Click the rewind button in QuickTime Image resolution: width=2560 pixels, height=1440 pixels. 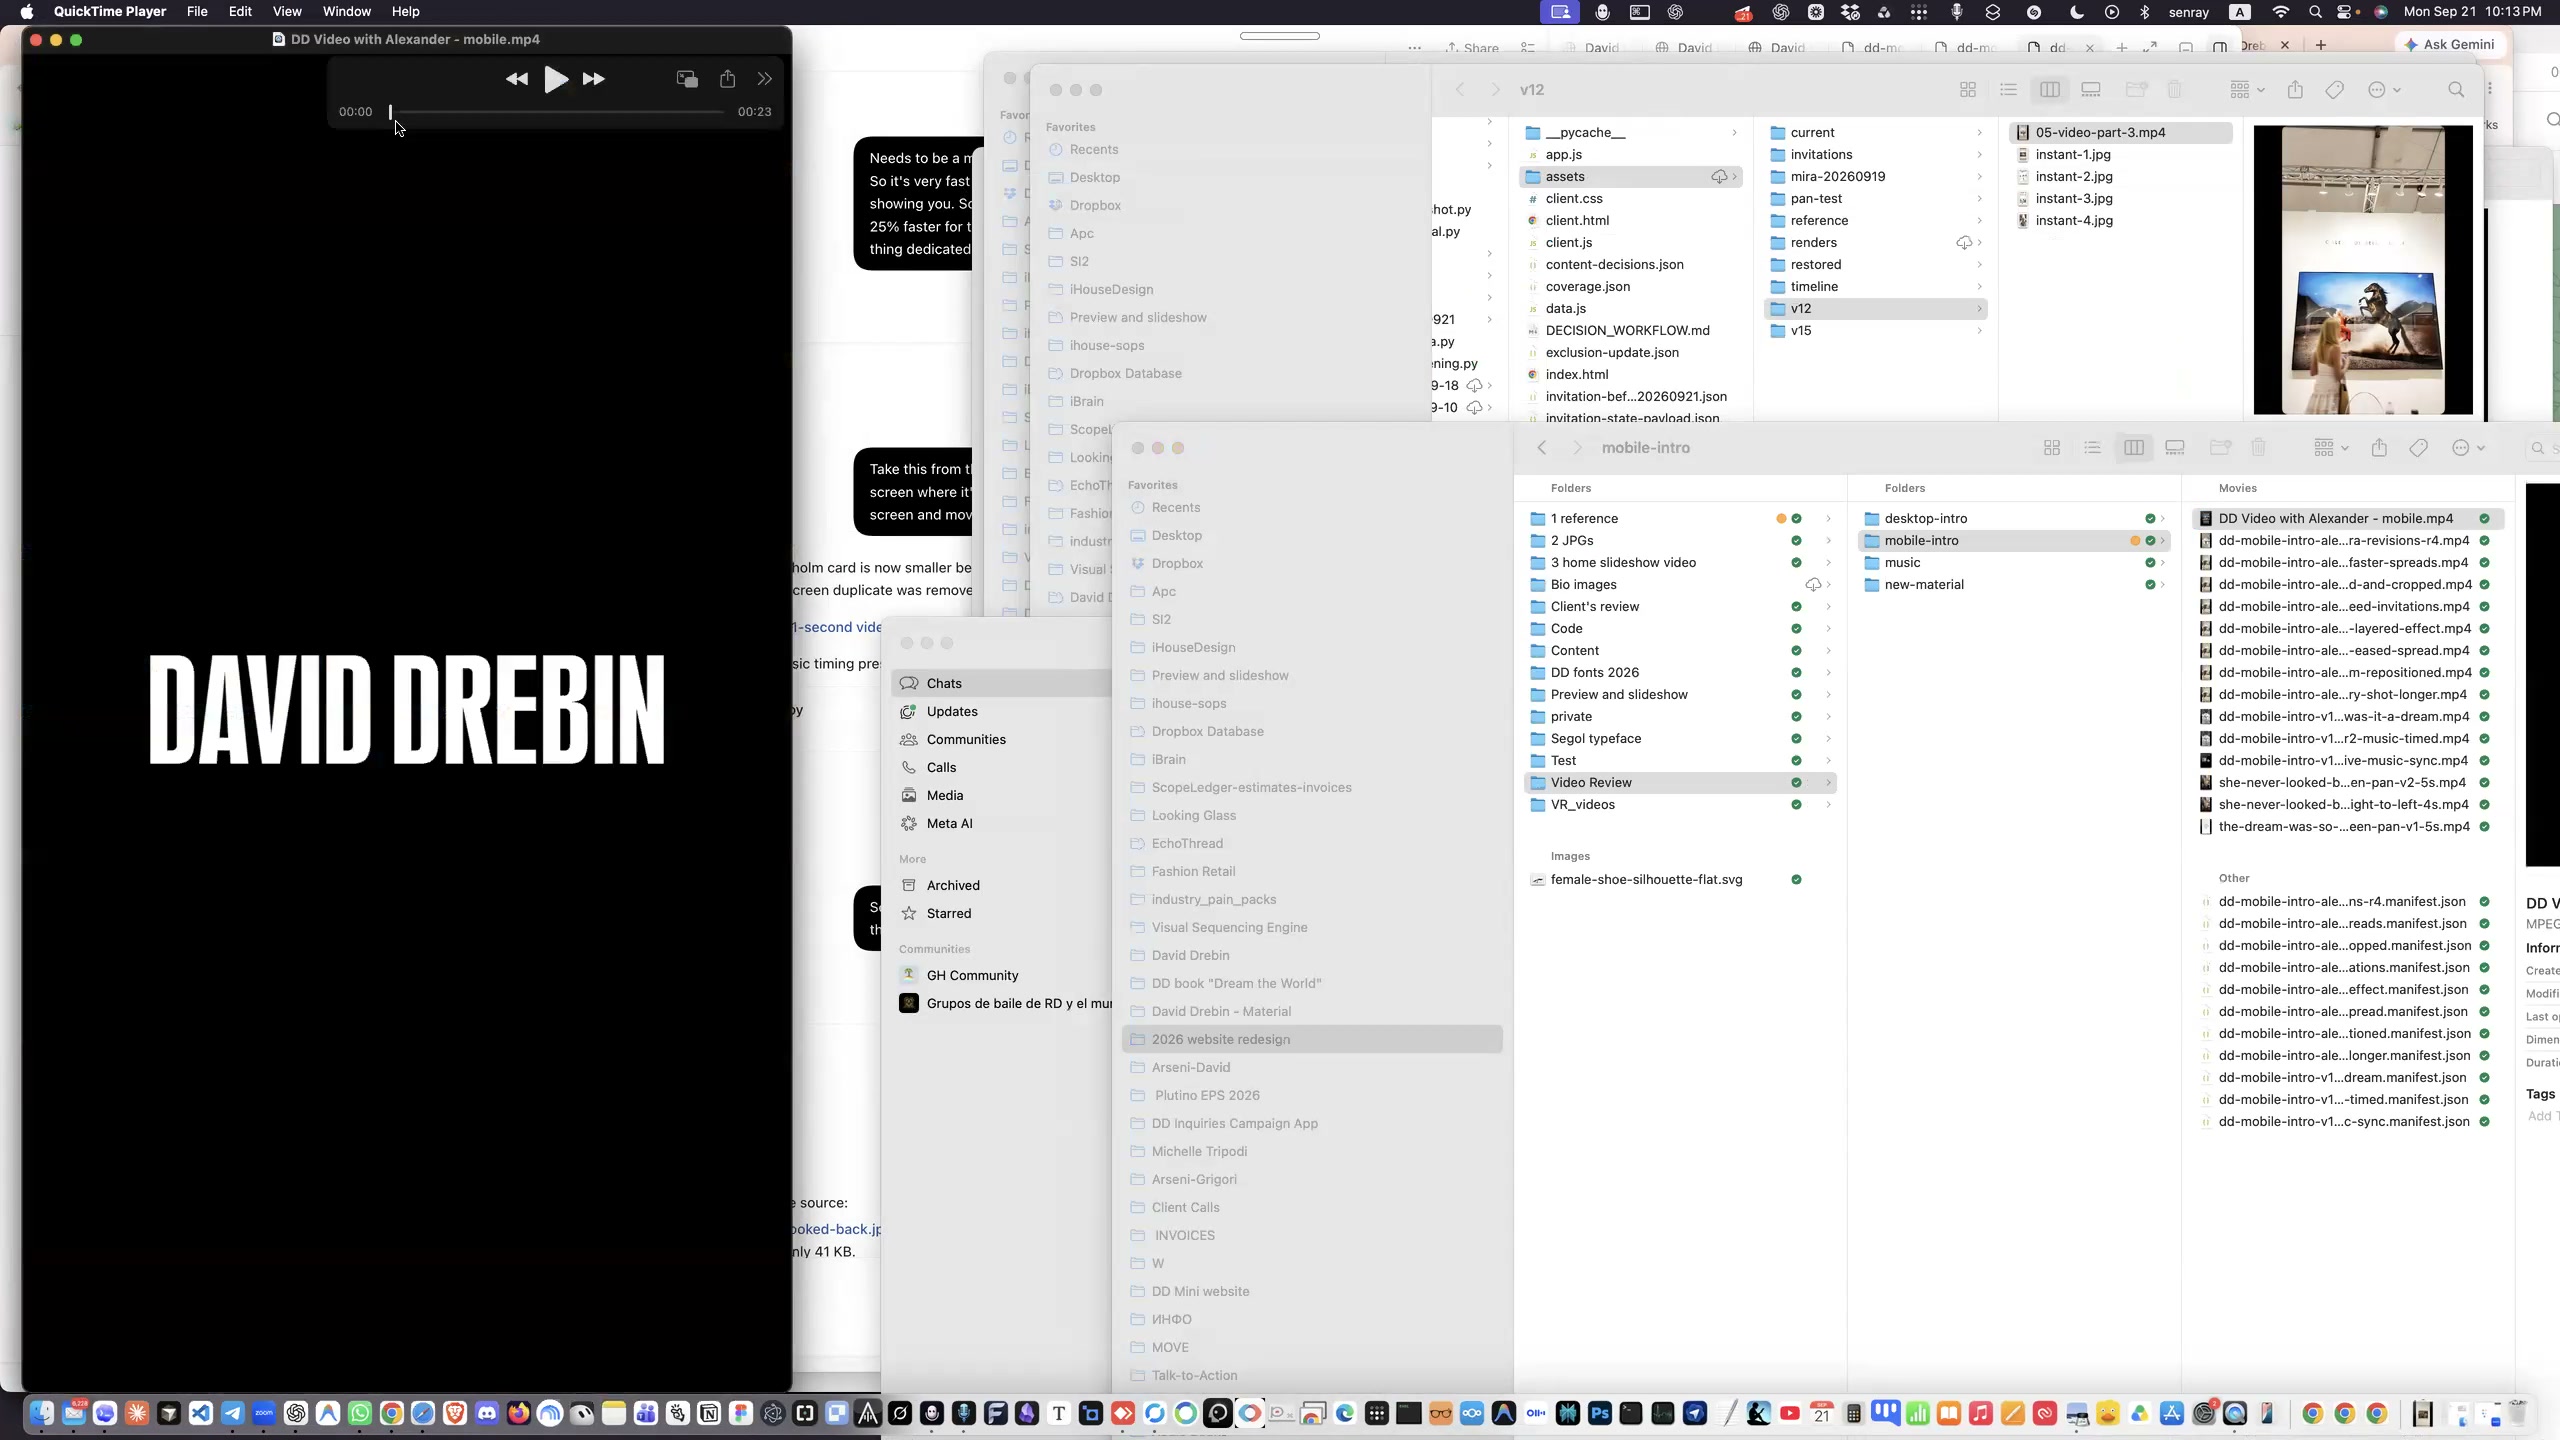[x=517, y=79]
